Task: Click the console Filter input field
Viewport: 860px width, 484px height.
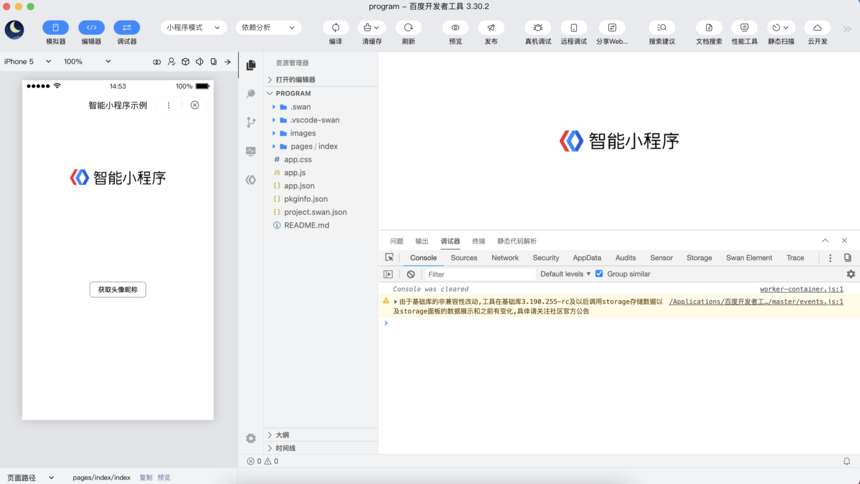Action: pos(480,274)
